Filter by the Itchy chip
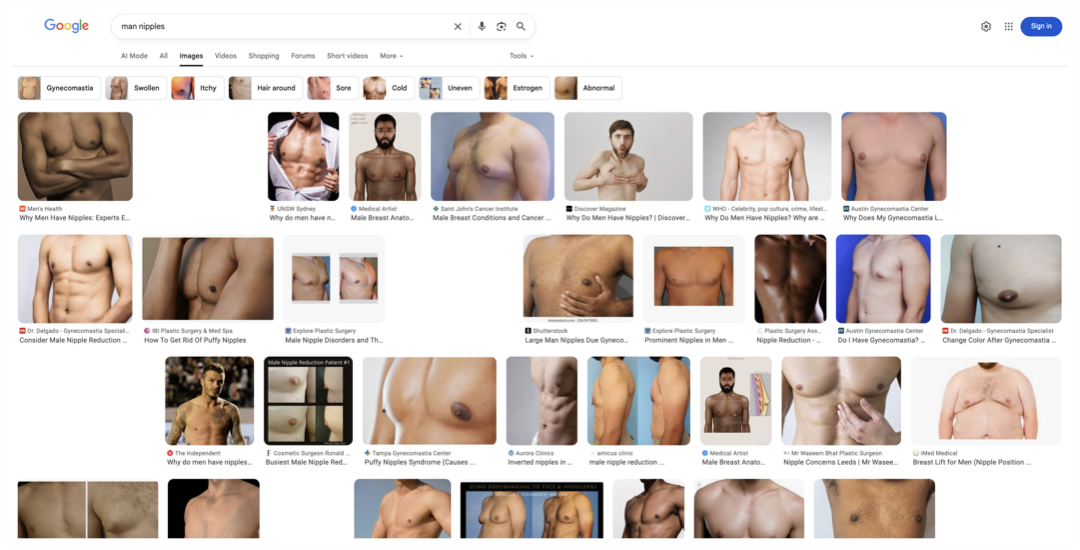The width and height of the screenshot is (1080, 550). tap(198, 88)
